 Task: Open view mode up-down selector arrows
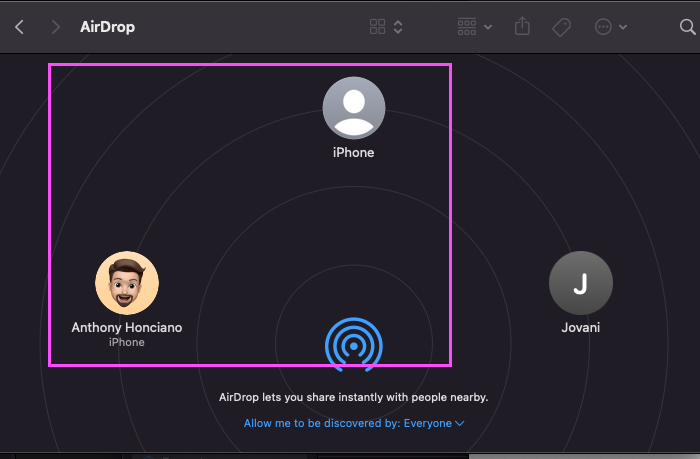[x=398, y=27]
